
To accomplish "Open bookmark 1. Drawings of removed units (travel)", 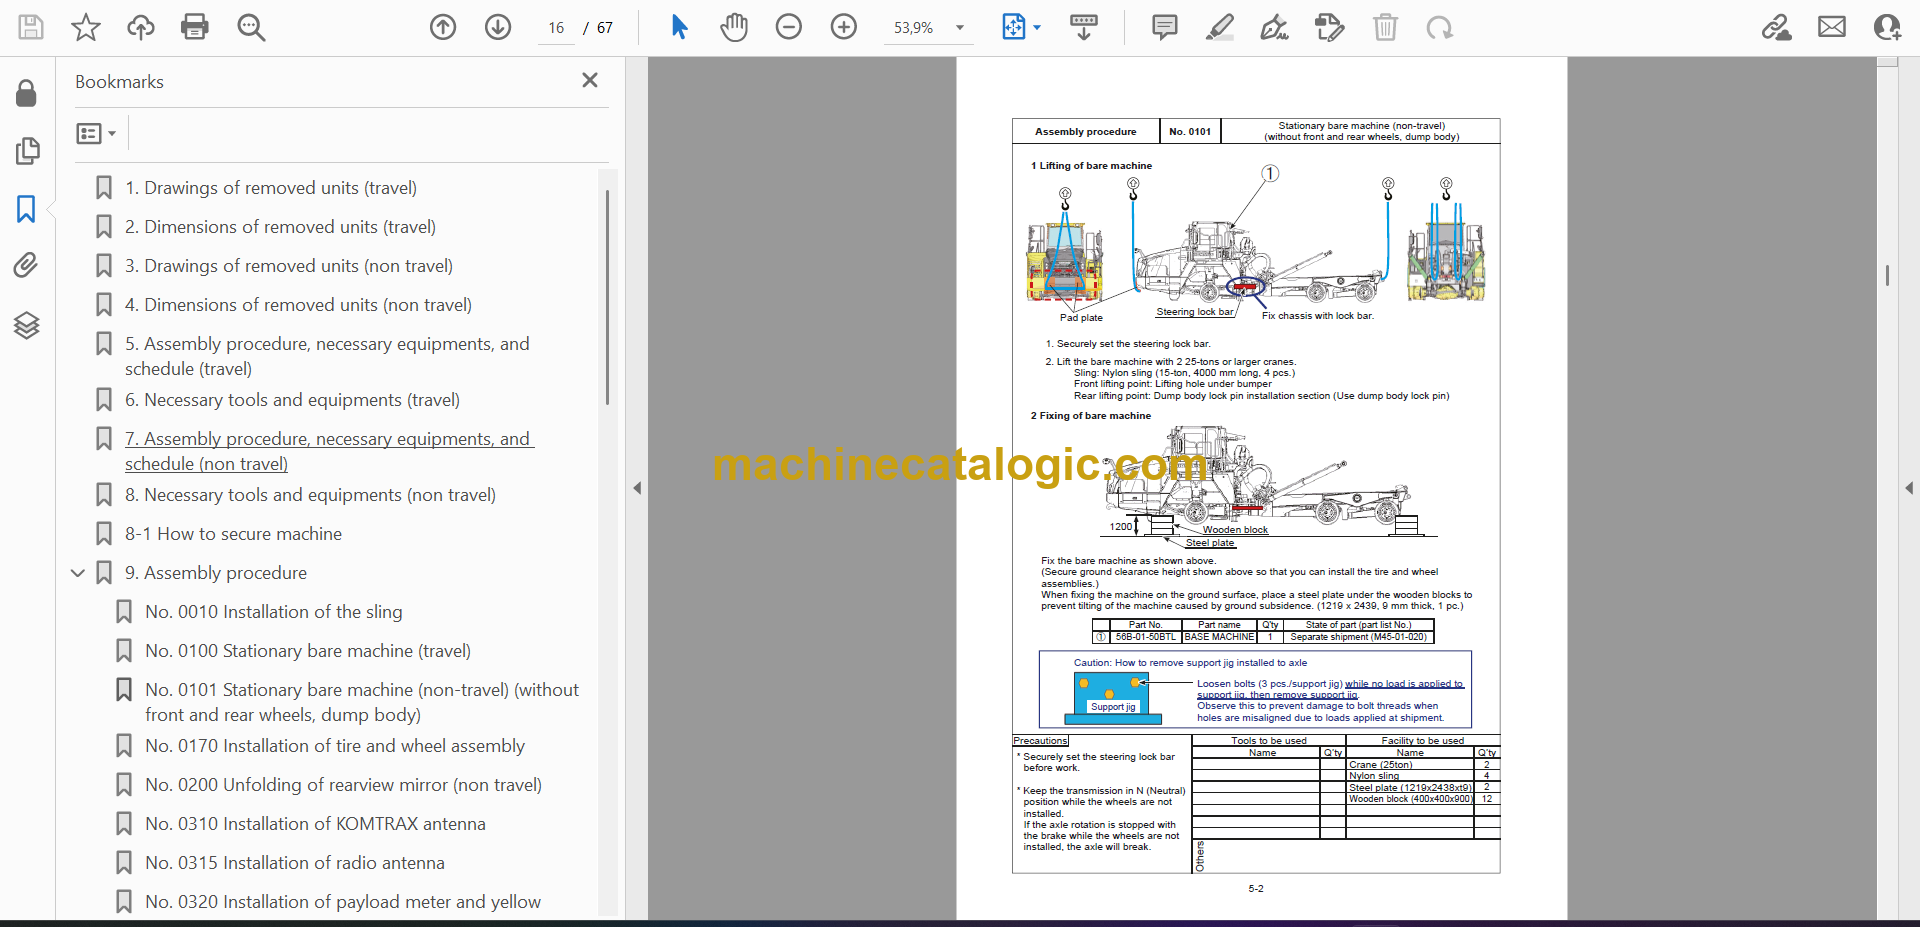I will point(270,188).
